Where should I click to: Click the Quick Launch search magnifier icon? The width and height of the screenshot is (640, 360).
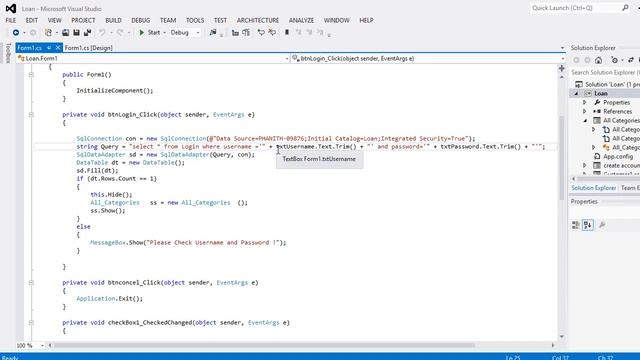625,8
